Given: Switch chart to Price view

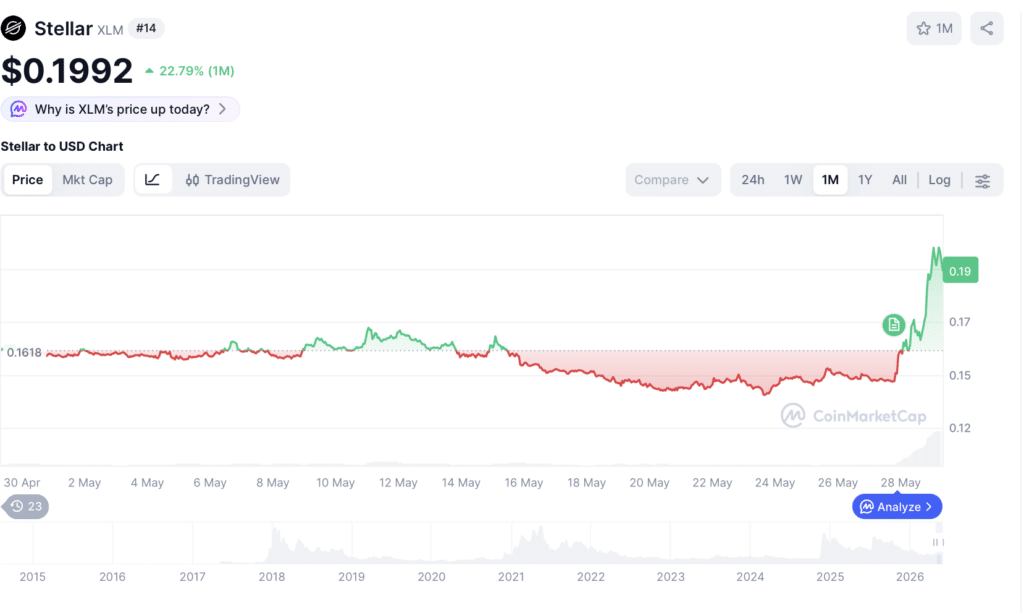Looking at the screenshot, I should click(x=27, y=180).
